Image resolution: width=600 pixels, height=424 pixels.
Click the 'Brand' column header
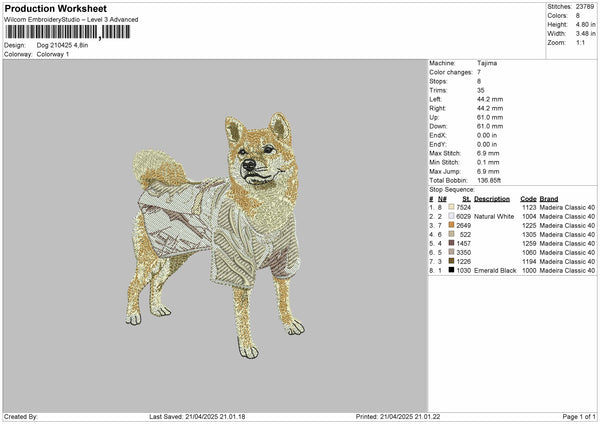point(549,199)
